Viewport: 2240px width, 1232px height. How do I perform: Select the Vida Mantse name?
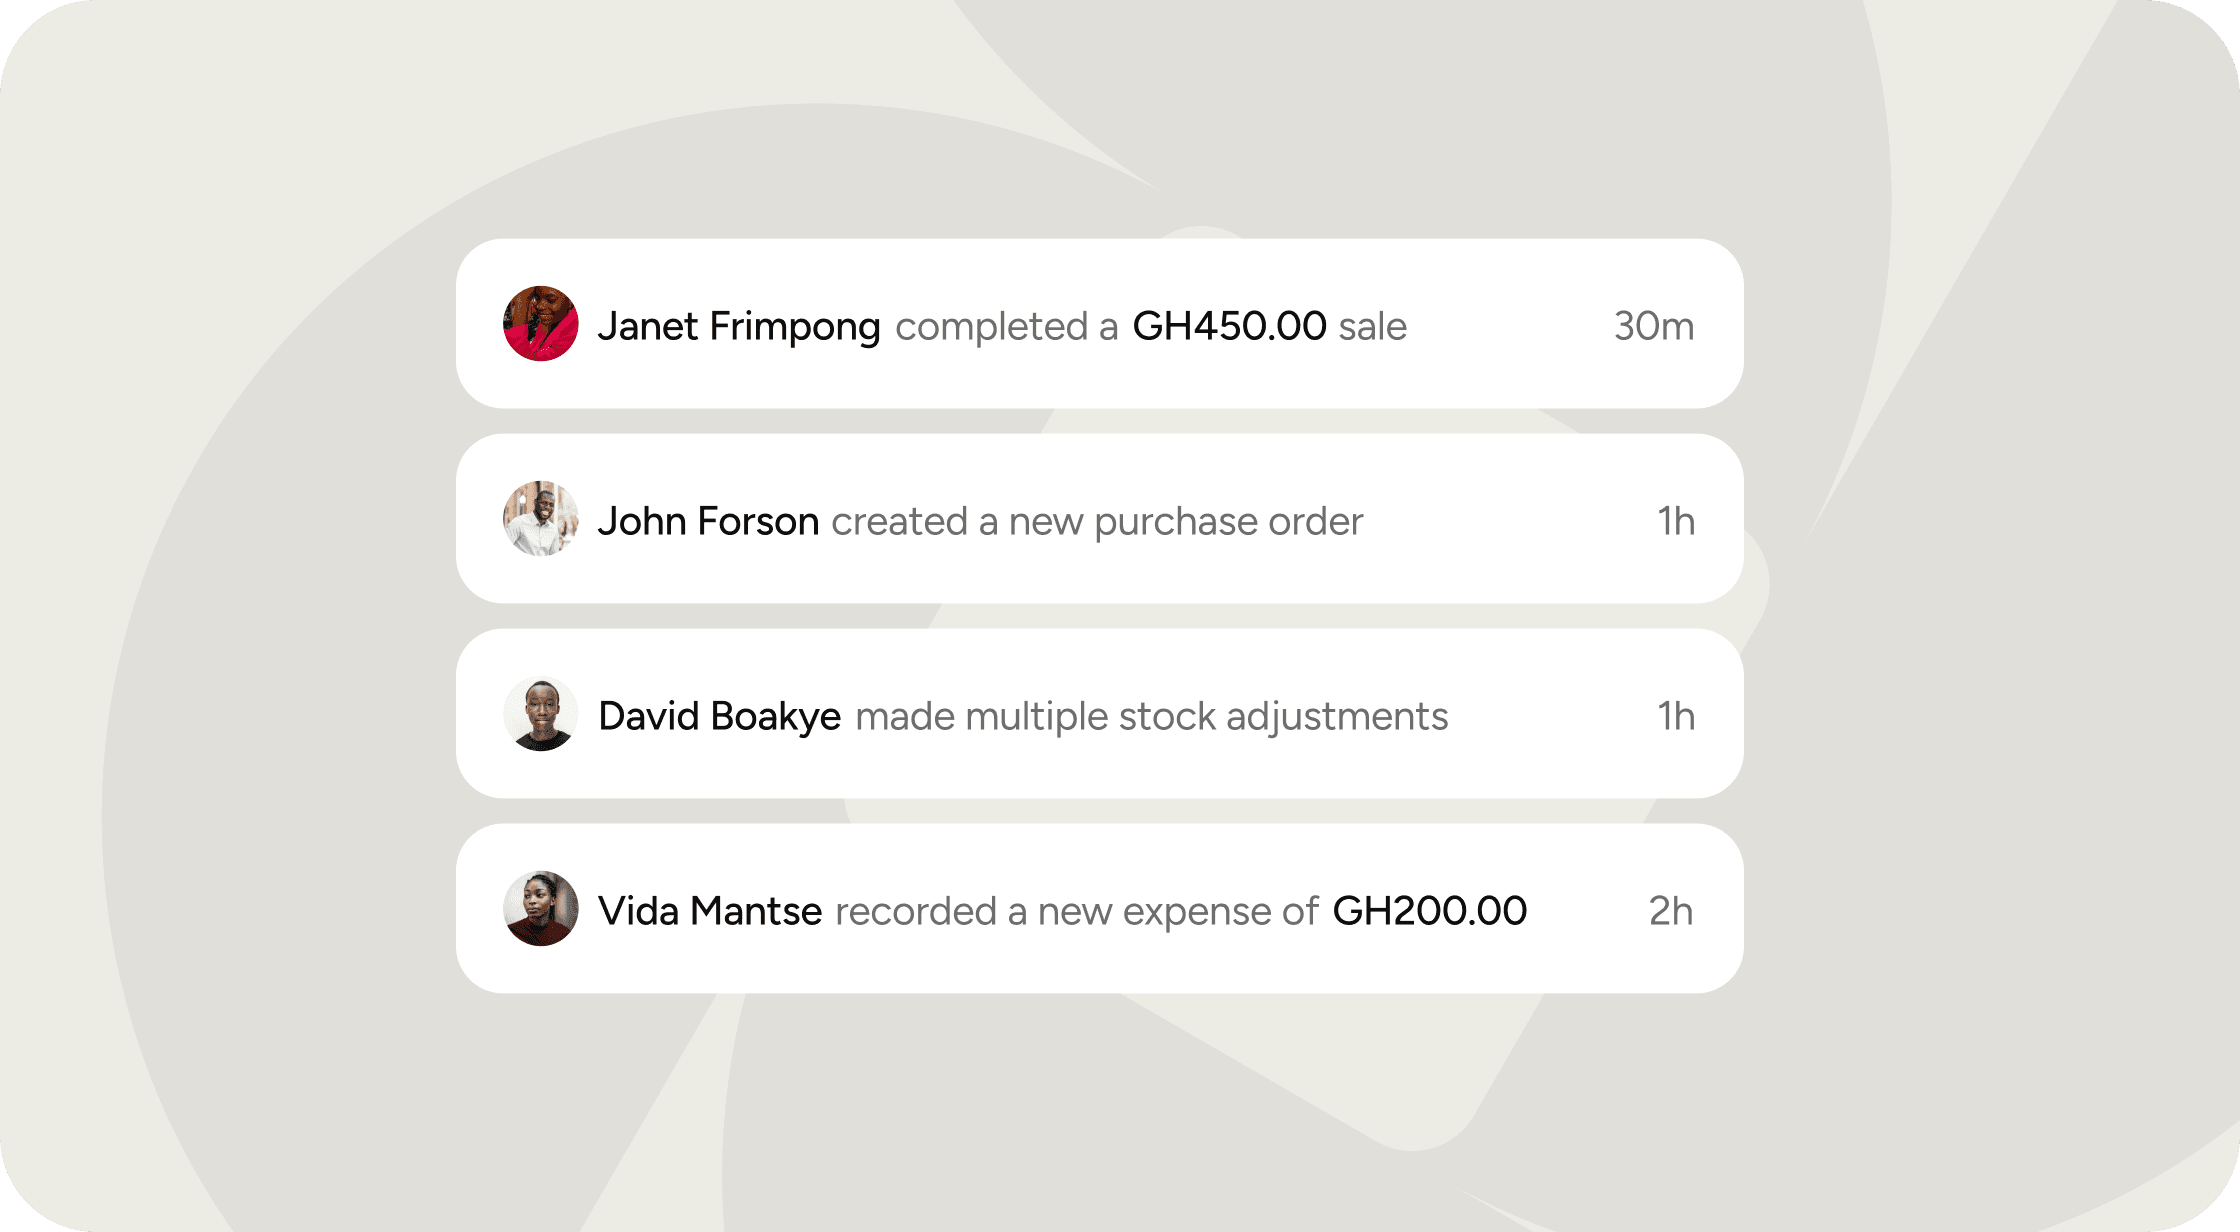[710, 911]
